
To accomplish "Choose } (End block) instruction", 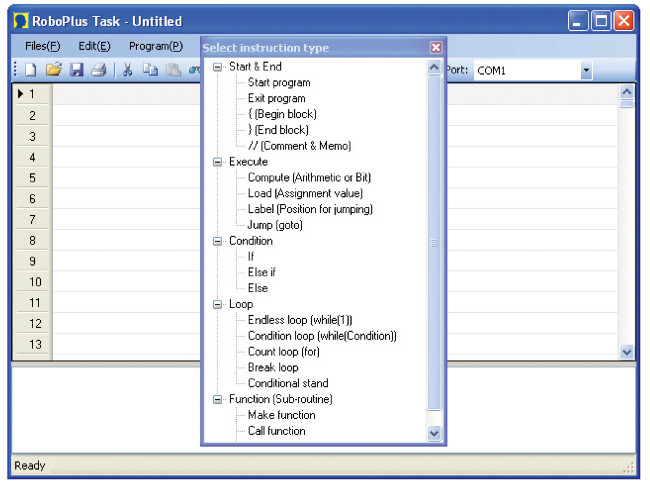I will click(x=278, y=130).
